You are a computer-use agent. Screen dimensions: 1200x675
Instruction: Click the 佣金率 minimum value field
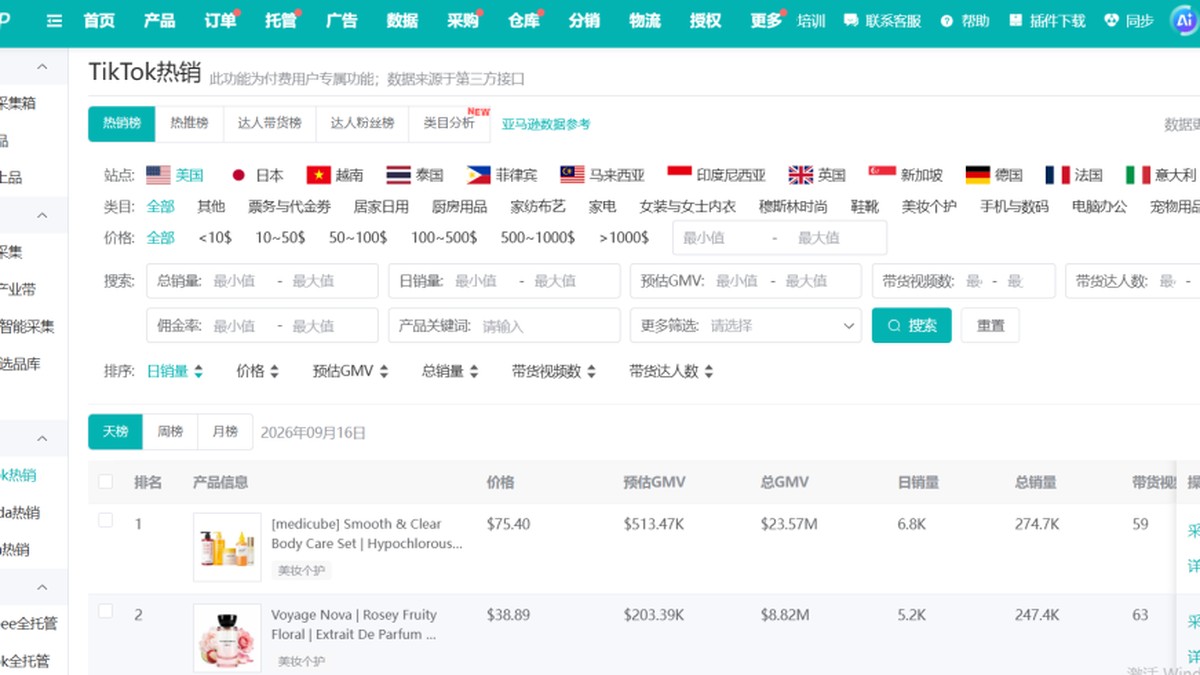point(234,326)
